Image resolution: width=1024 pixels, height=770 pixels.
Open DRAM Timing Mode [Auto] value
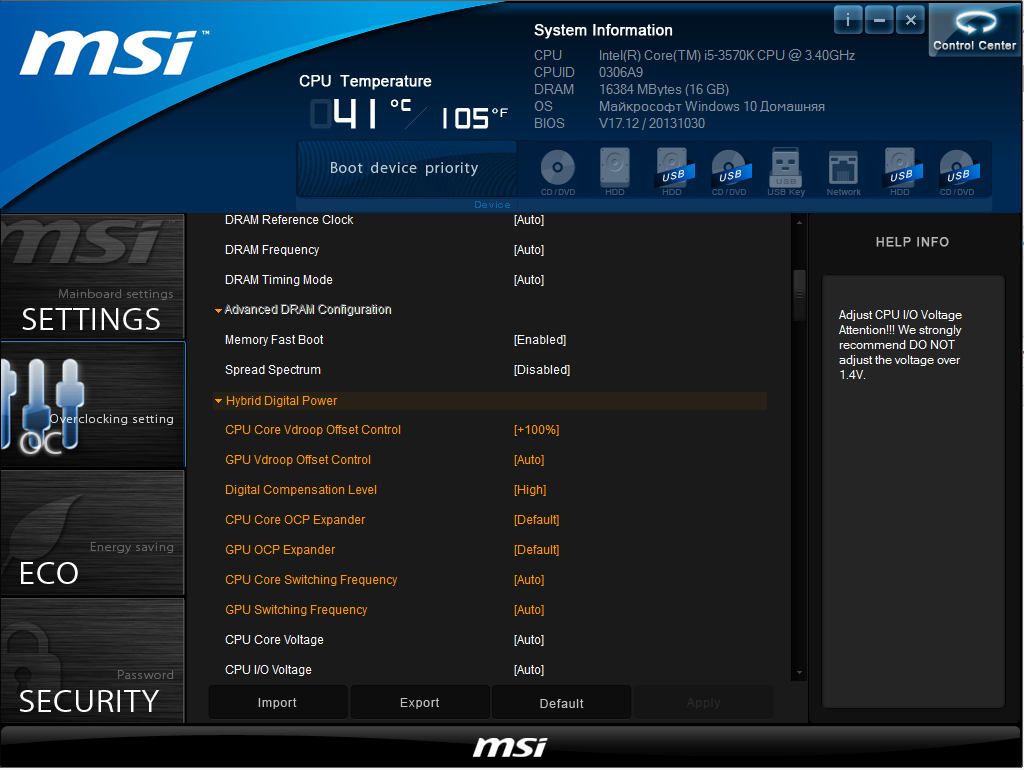(x=529, y=280)
